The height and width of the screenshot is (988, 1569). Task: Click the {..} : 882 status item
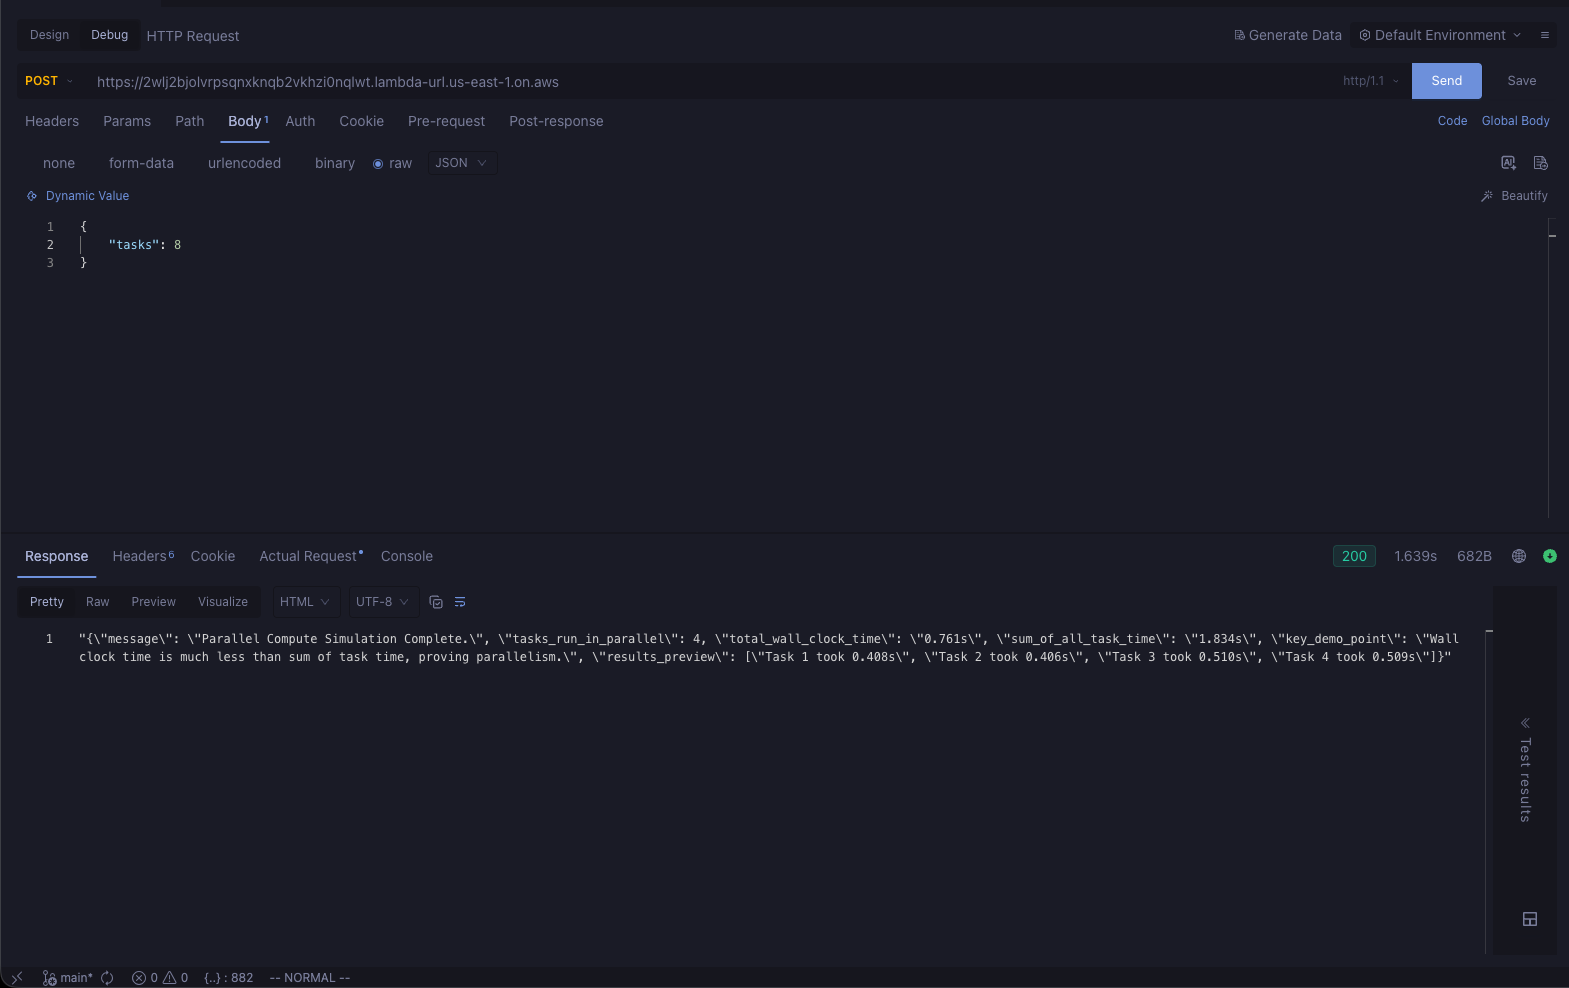(228, 978)
